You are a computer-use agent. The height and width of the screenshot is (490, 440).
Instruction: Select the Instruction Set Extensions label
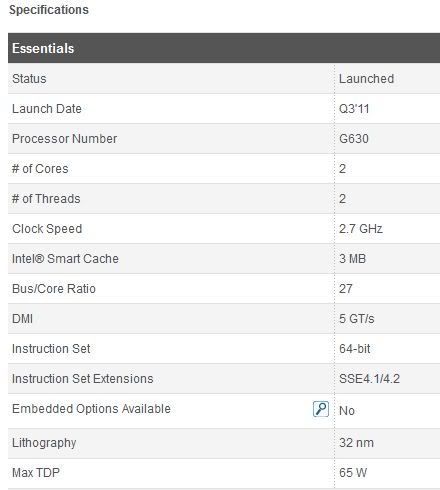(x=82, y=379)
